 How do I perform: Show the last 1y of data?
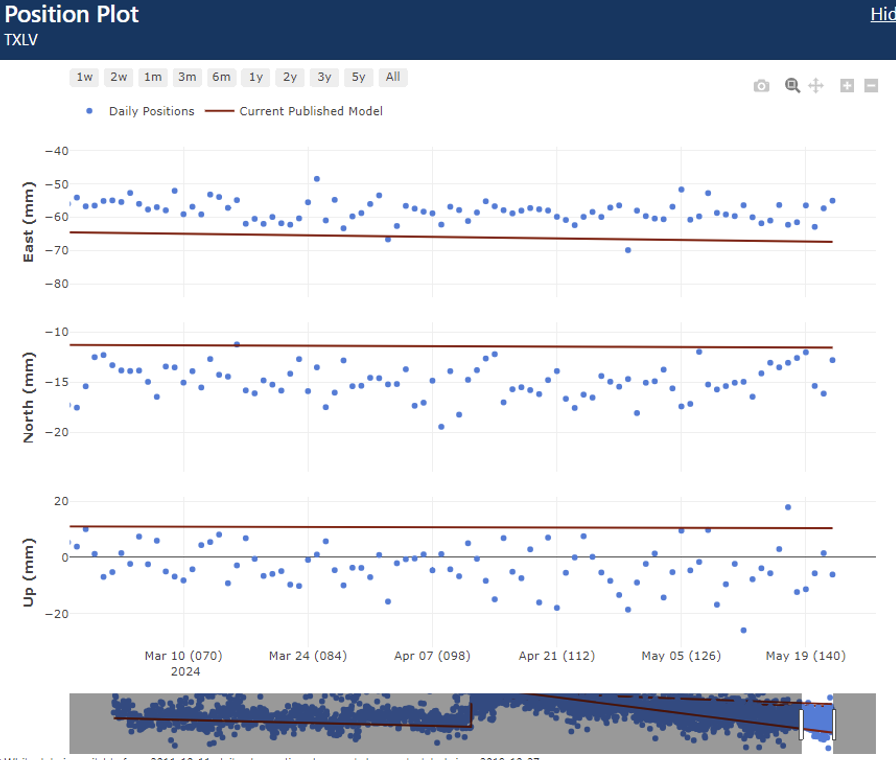tap(256, 77)
